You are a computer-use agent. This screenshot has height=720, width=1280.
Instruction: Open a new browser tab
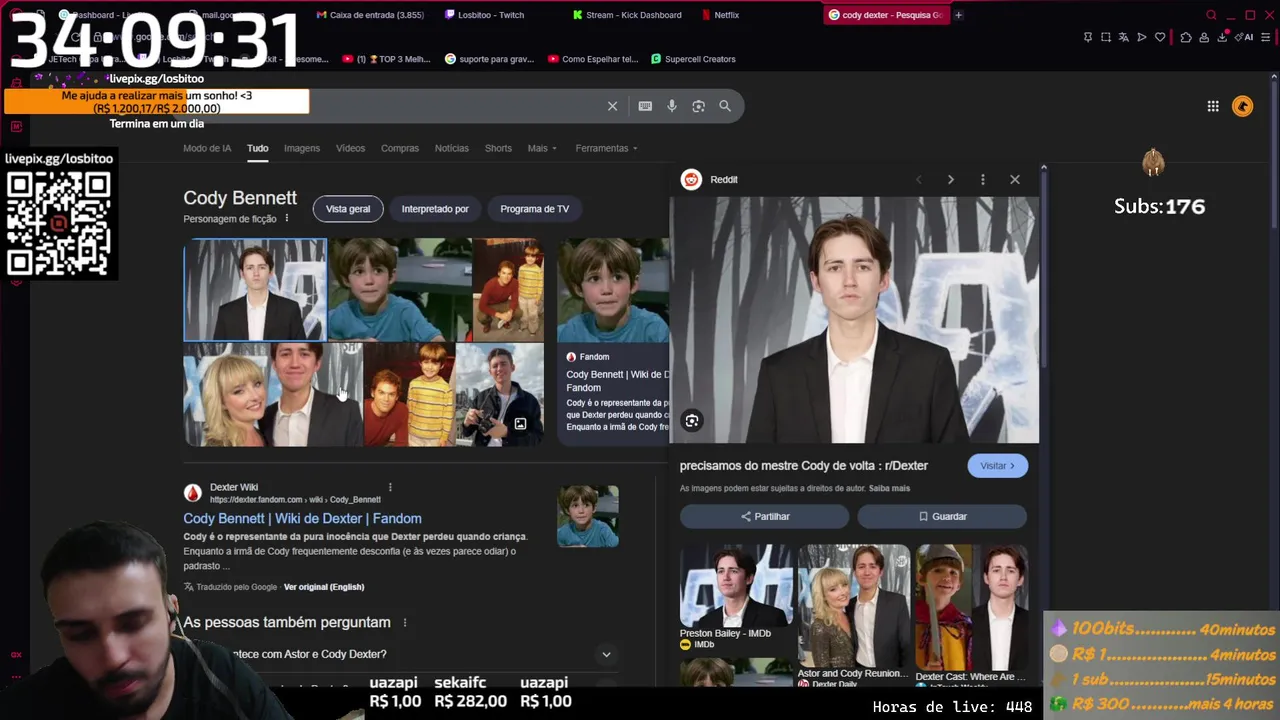coord(958,15)
